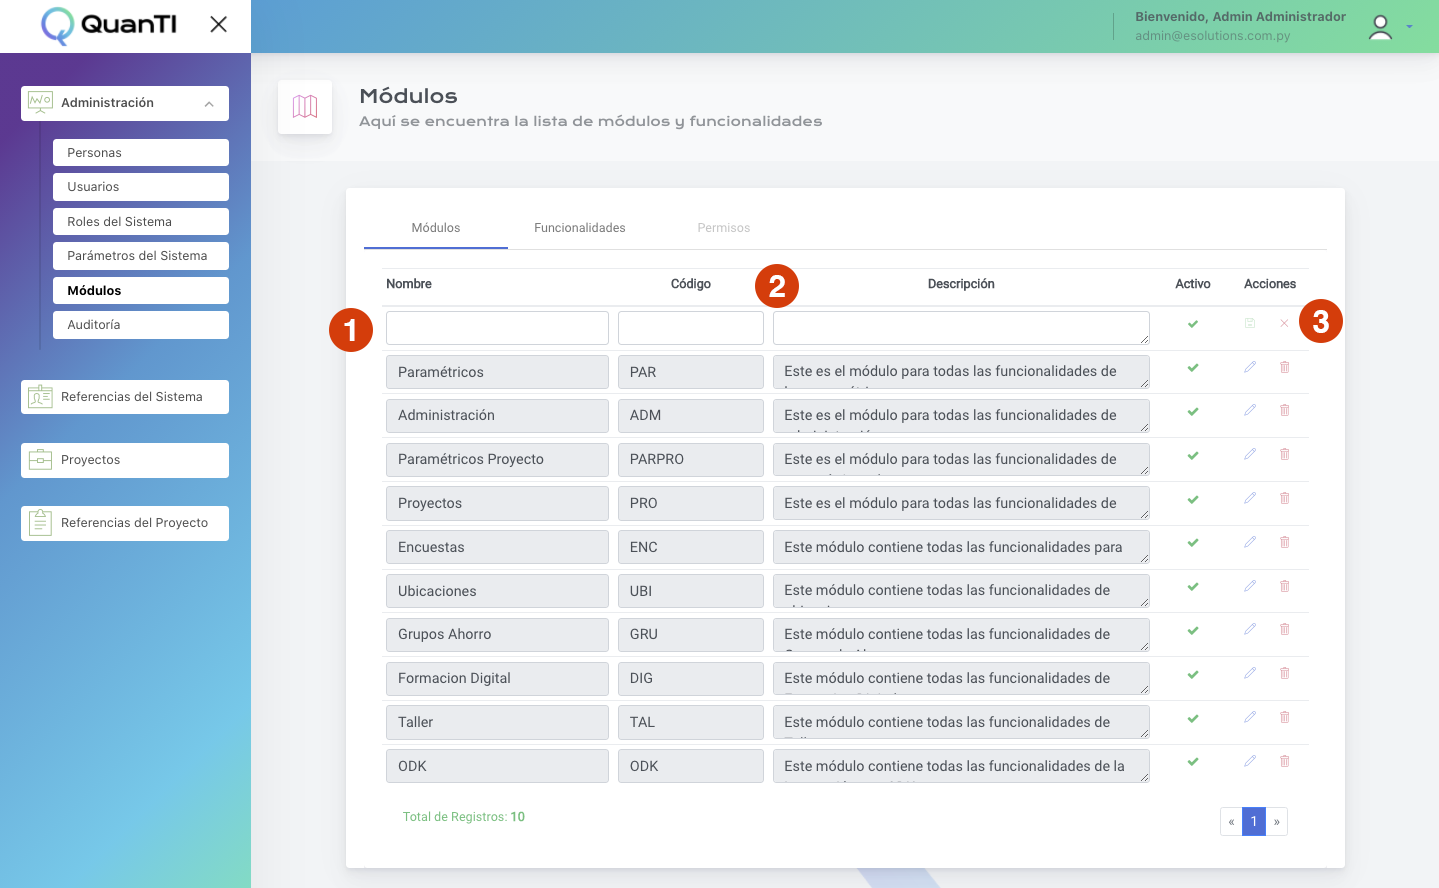Delete the Paramétricos module trash icon
The height and width of the screenshot is (888, 1439).
1285,367
